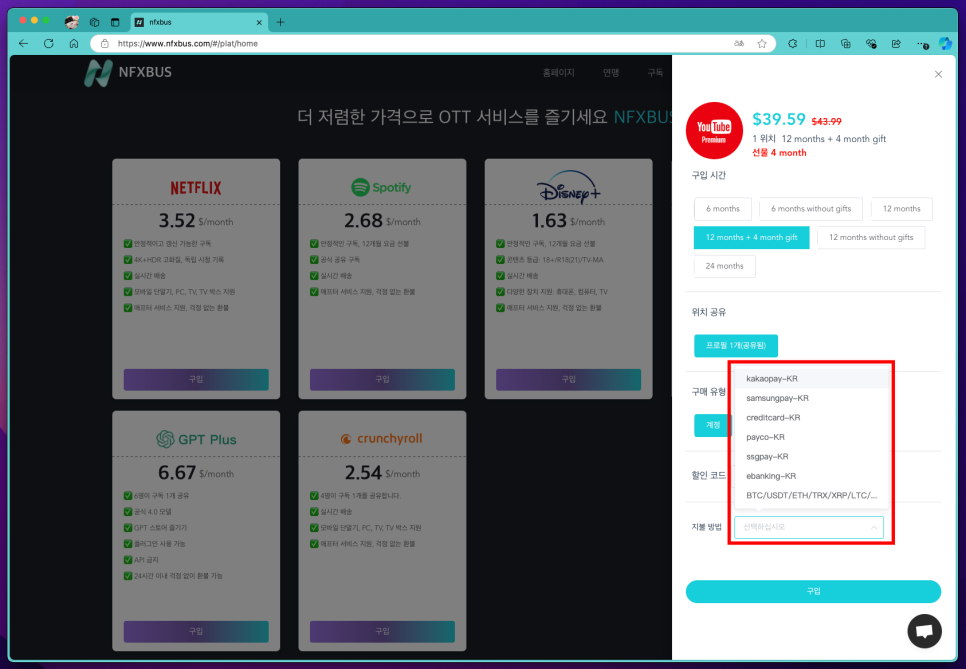Choose creditcard-KR from the payment list
This screenshot has width=966, height=669.
pyautogui.click(x=811, y=418)
